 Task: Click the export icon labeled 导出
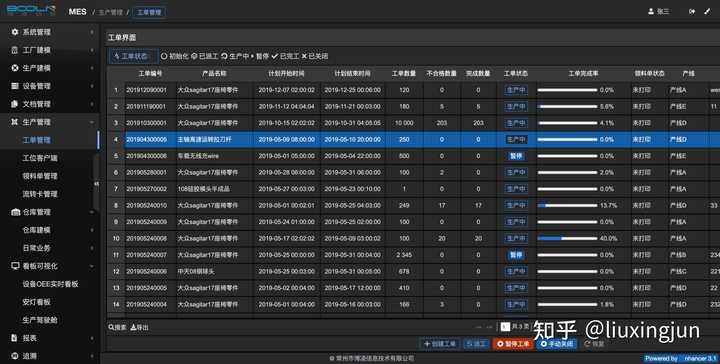click(x=133, y=327)
